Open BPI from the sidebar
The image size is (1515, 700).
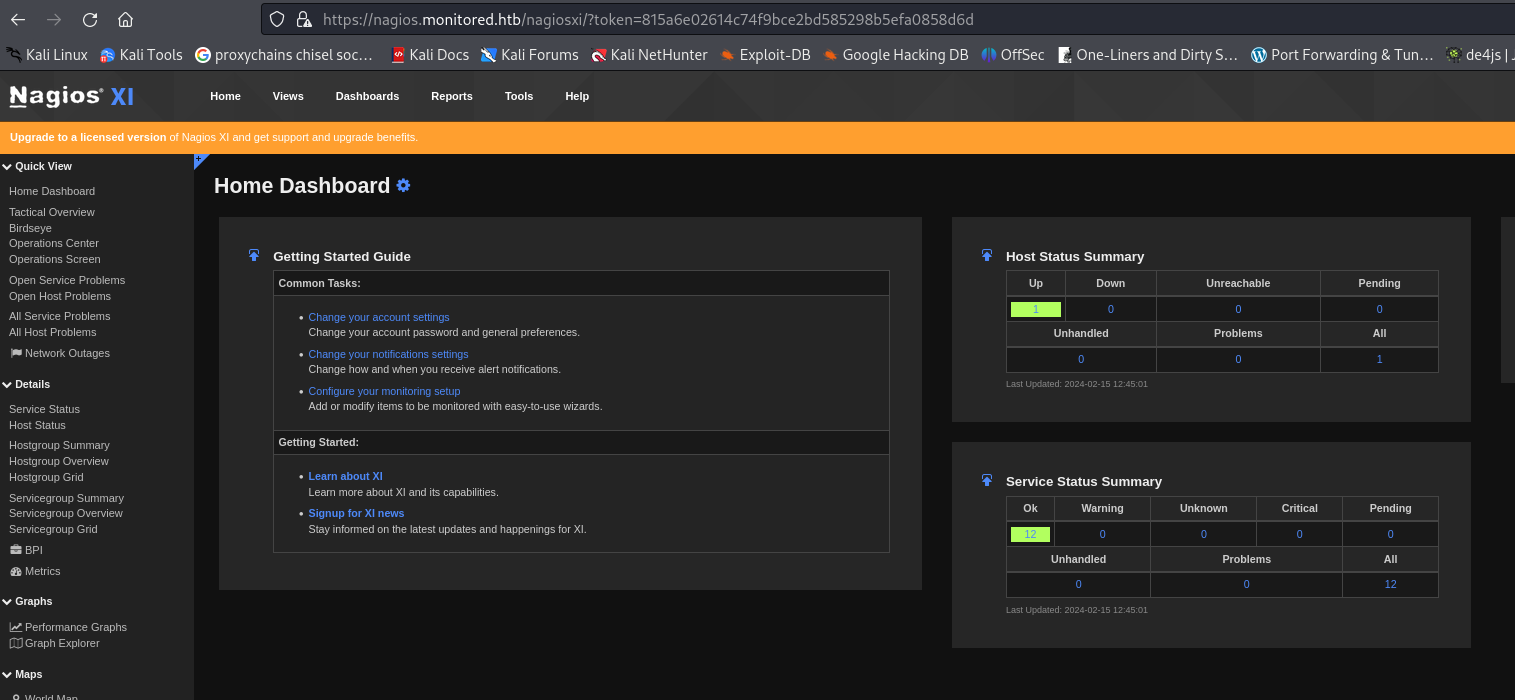click(26, 550)
